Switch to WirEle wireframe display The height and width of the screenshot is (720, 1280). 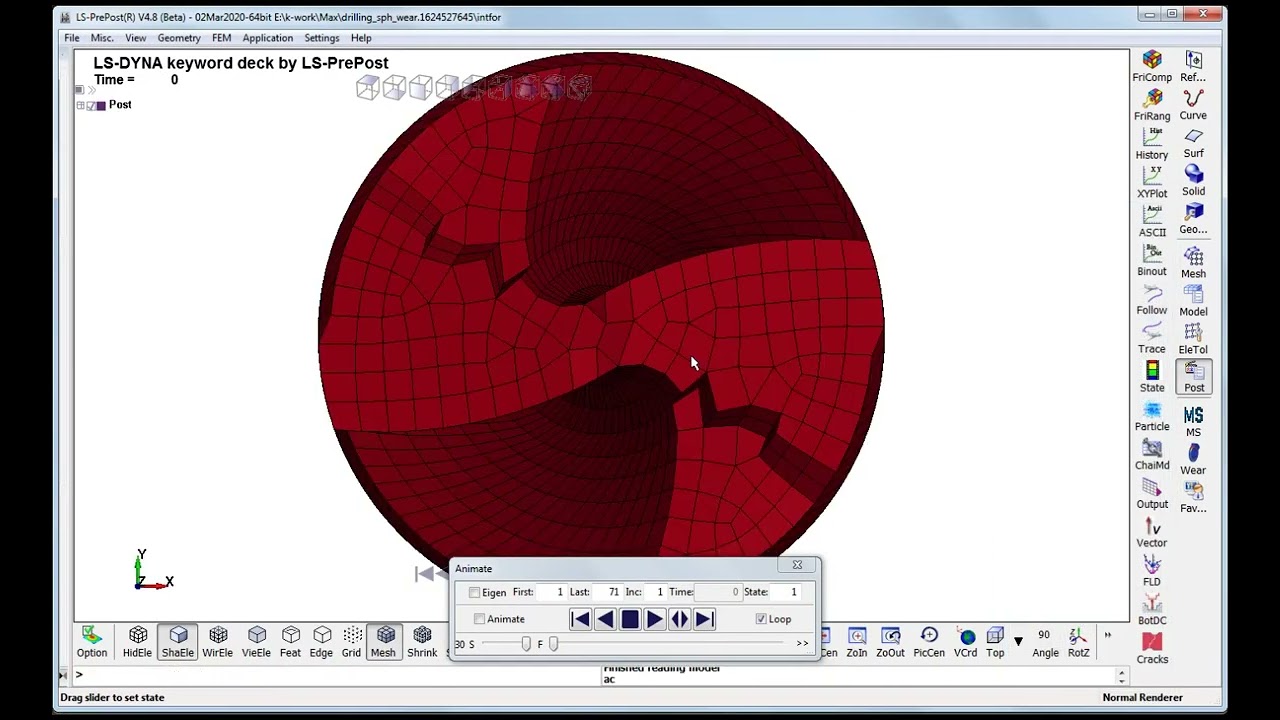pos(218,642)
